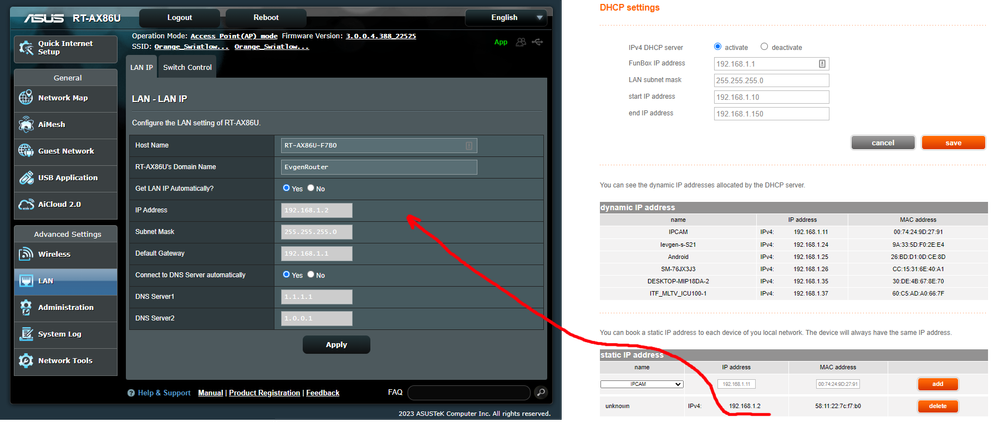Image resolution: width=998 pixels, height=422 pixels.
Task: Click the RT-AX86U's Domain Name field
Action: (x=379, y=167)
